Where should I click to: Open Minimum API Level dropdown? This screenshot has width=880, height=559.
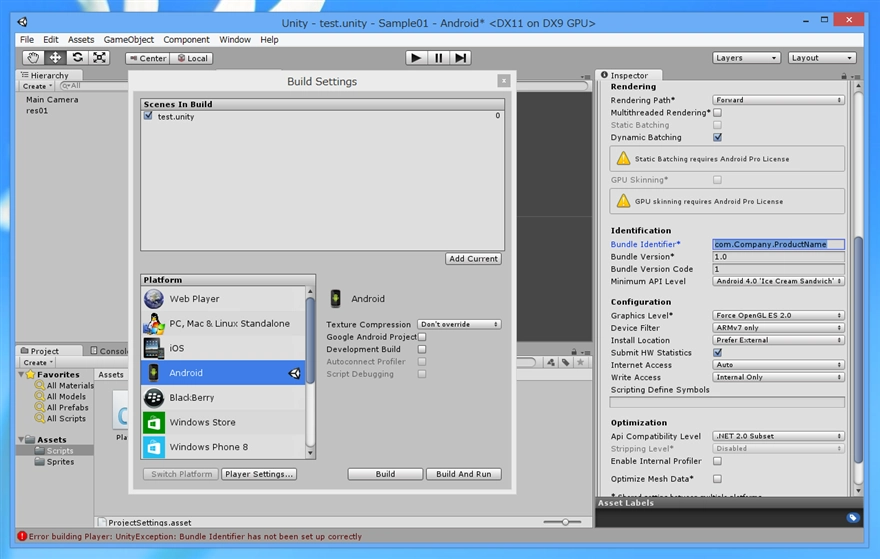pos(778,281)
